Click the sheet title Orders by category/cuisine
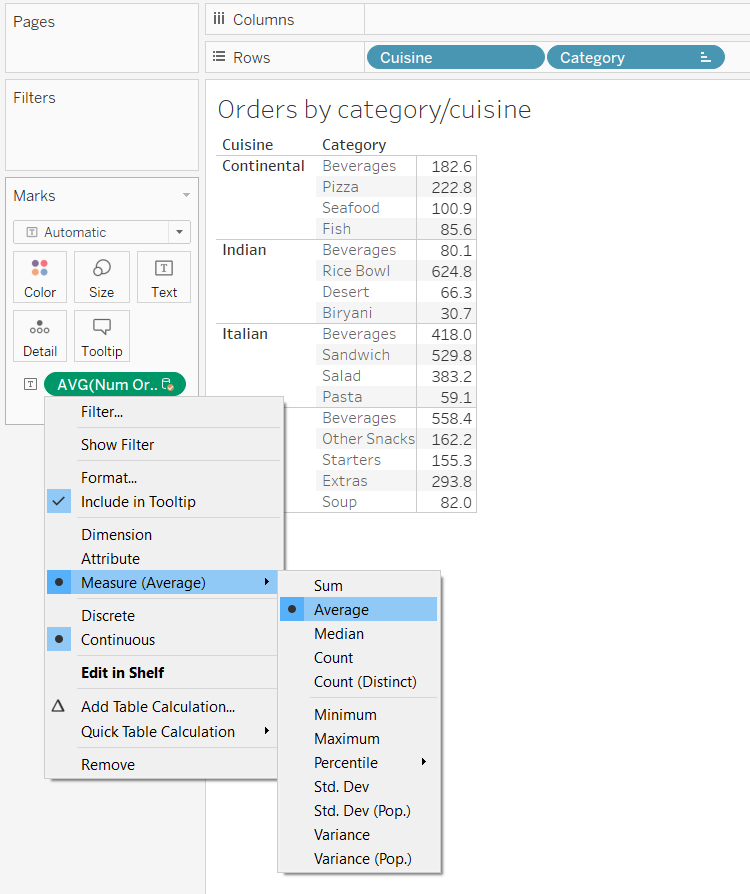This screenshot has width=750, height=894. [x=374, y=109]
